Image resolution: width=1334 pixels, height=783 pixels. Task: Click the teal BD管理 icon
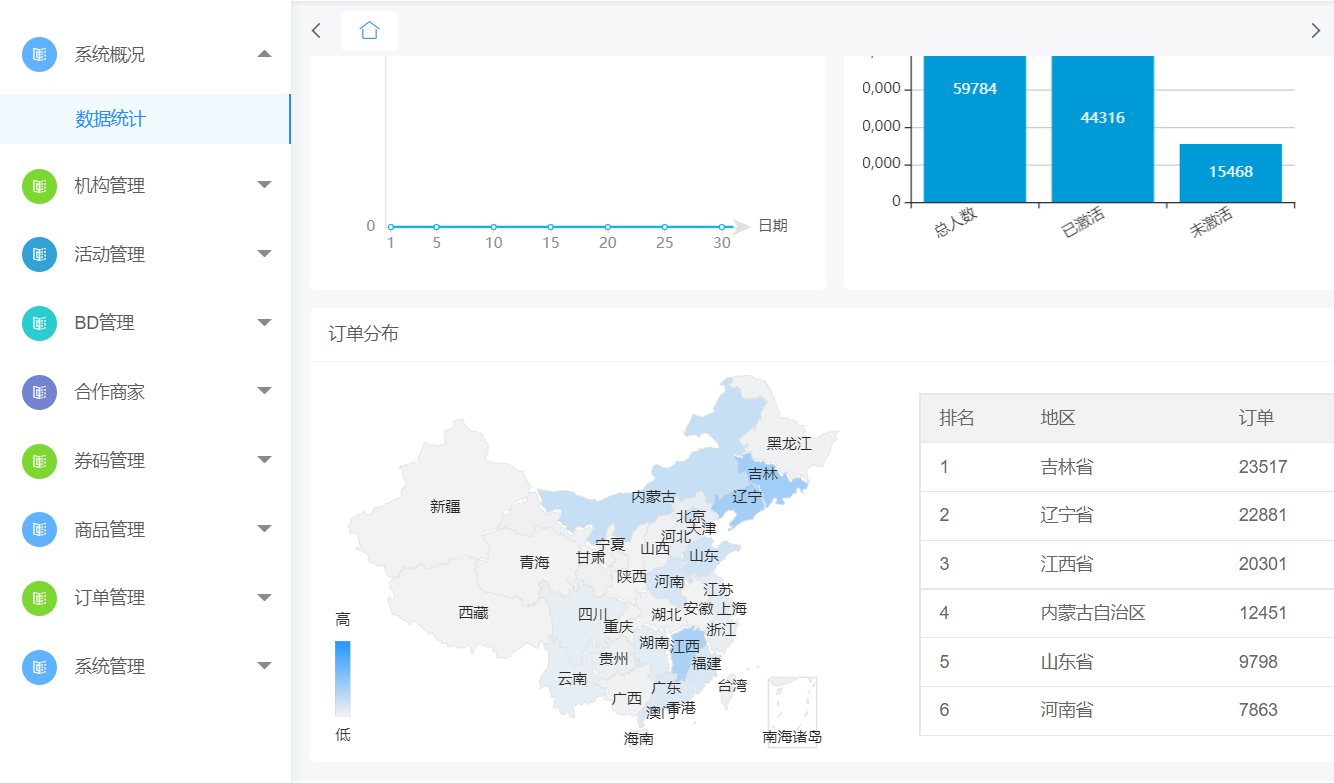coord(39,323)
